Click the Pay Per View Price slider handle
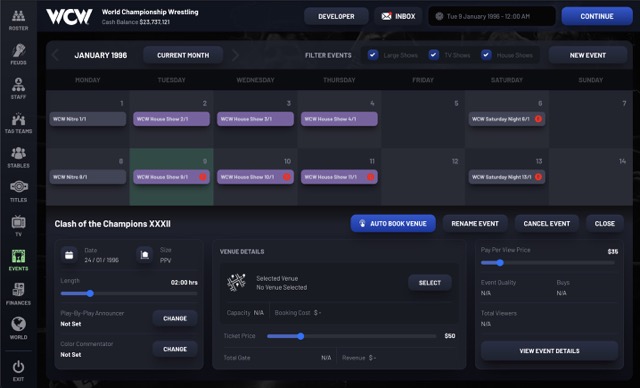This screenshot has width=640, height=388. pyautogui.click(x=500, y=263)
